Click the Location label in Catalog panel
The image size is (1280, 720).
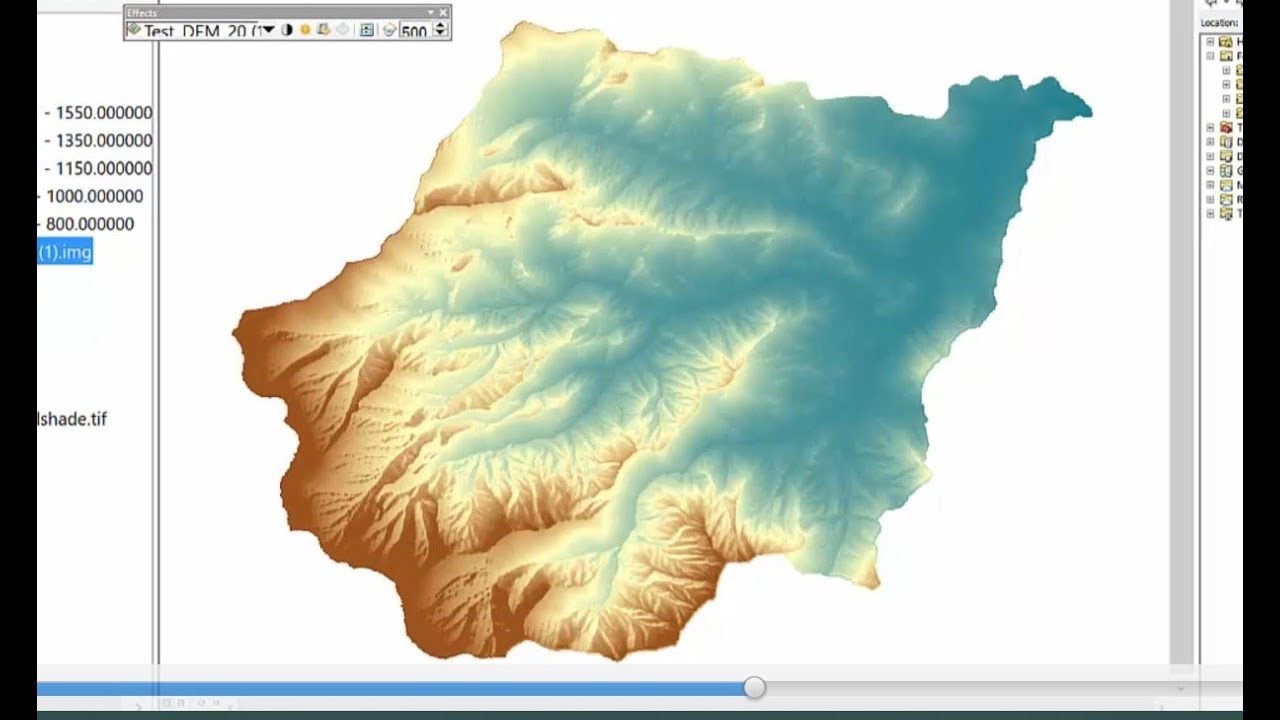(x=1220, y=22)
